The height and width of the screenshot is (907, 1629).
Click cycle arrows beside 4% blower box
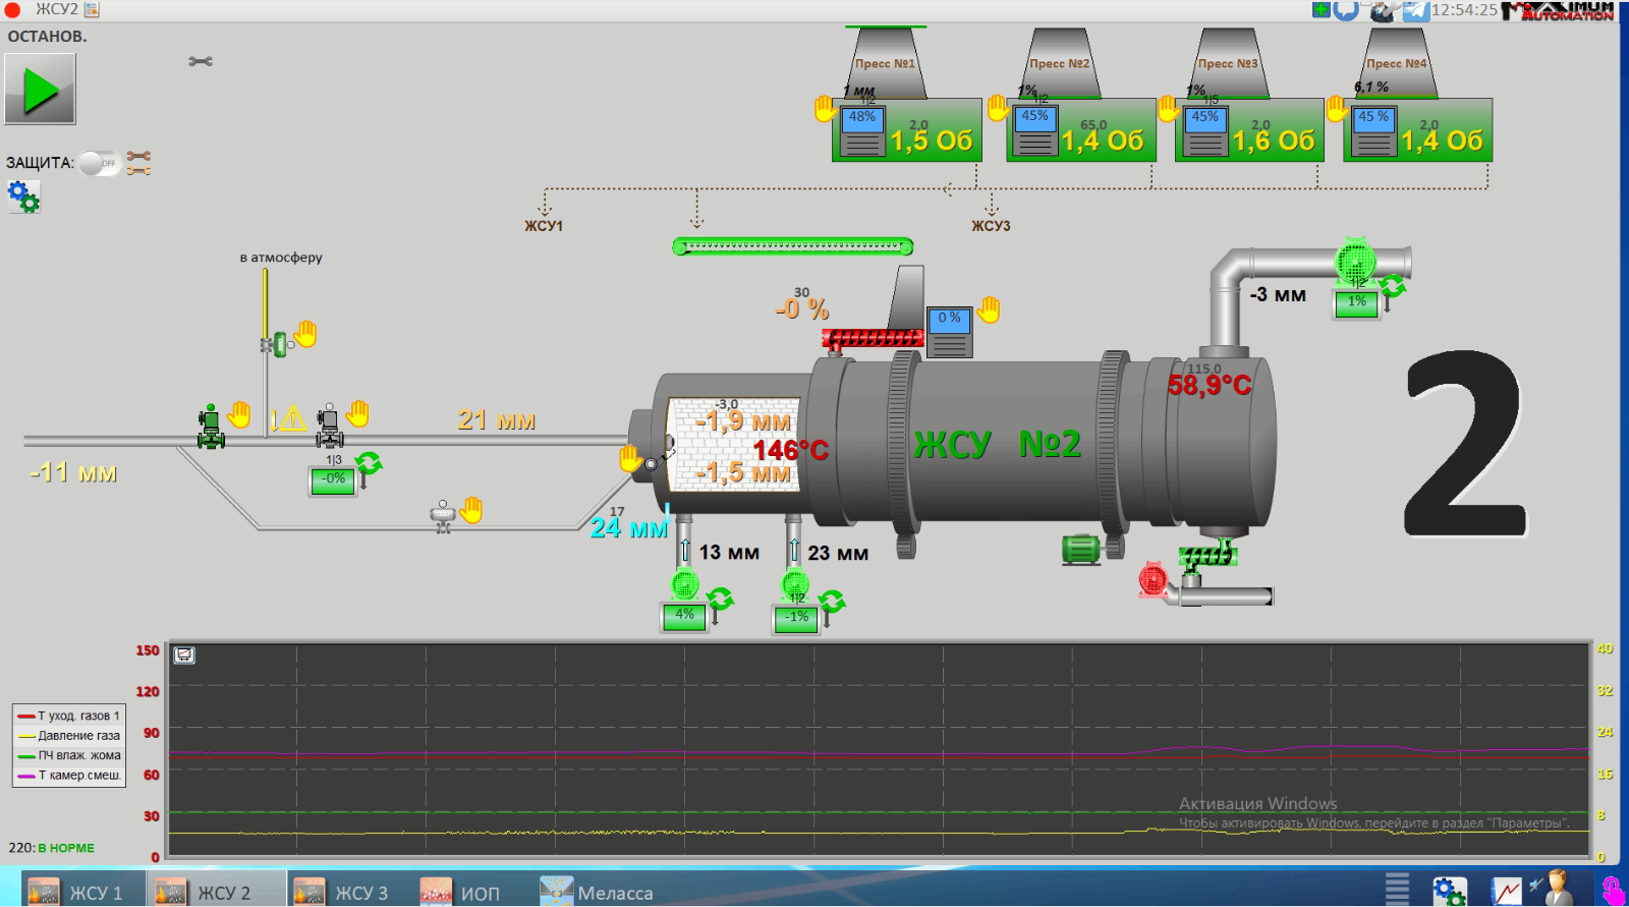pos(721,600)
